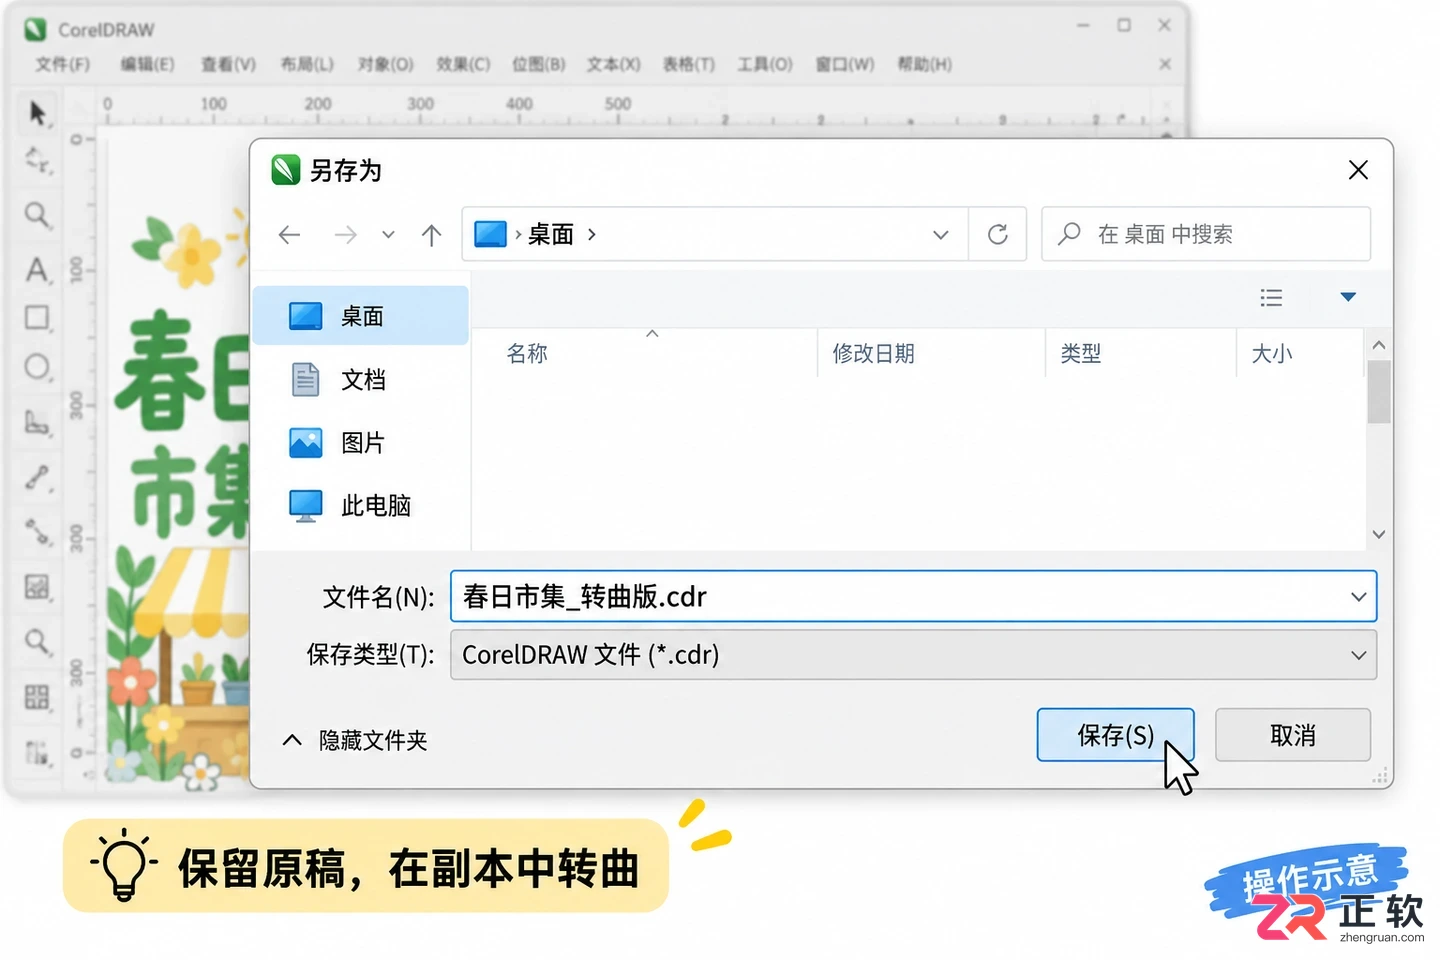Click the 保存(S) button
1440x960 pixels.
pos(1115,735)
